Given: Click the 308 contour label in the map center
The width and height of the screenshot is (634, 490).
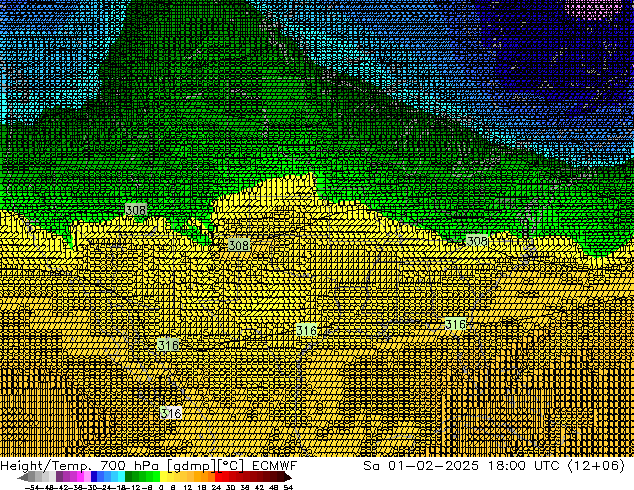Looking at the screenshot, I should (239, 245).
